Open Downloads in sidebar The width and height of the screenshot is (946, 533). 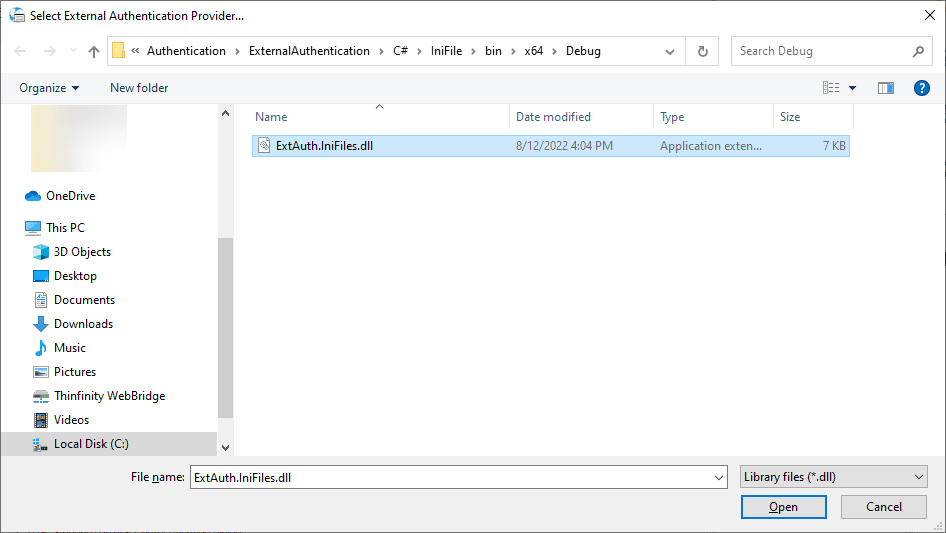[x=83, y=324]
